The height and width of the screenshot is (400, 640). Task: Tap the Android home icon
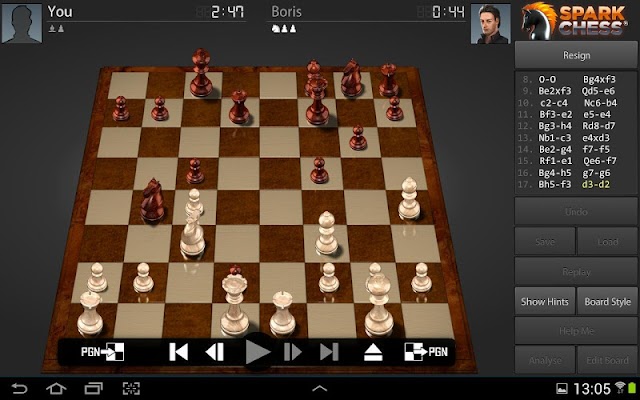[56, 388]
